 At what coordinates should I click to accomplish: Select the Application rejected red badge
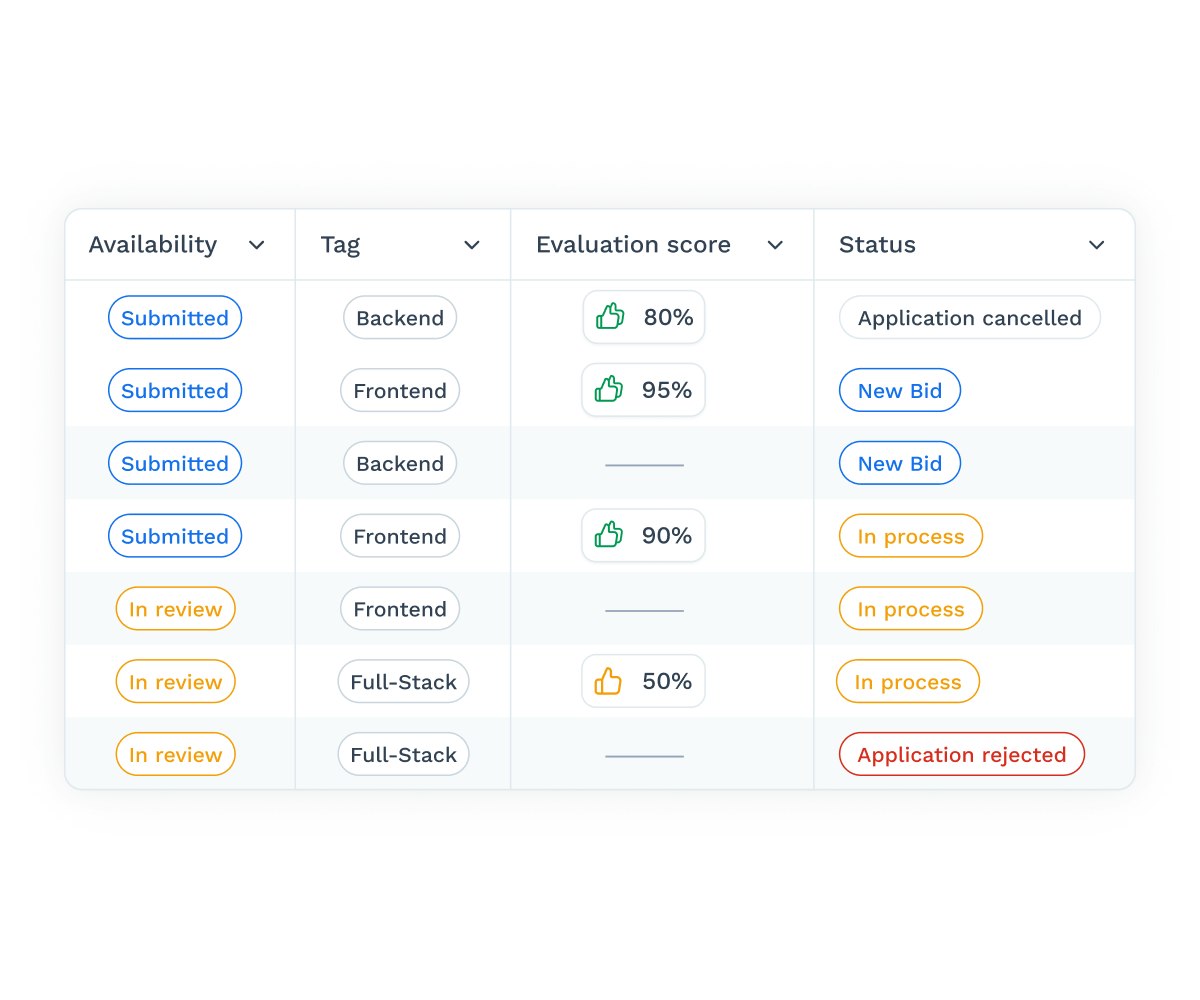click(961, 755)
